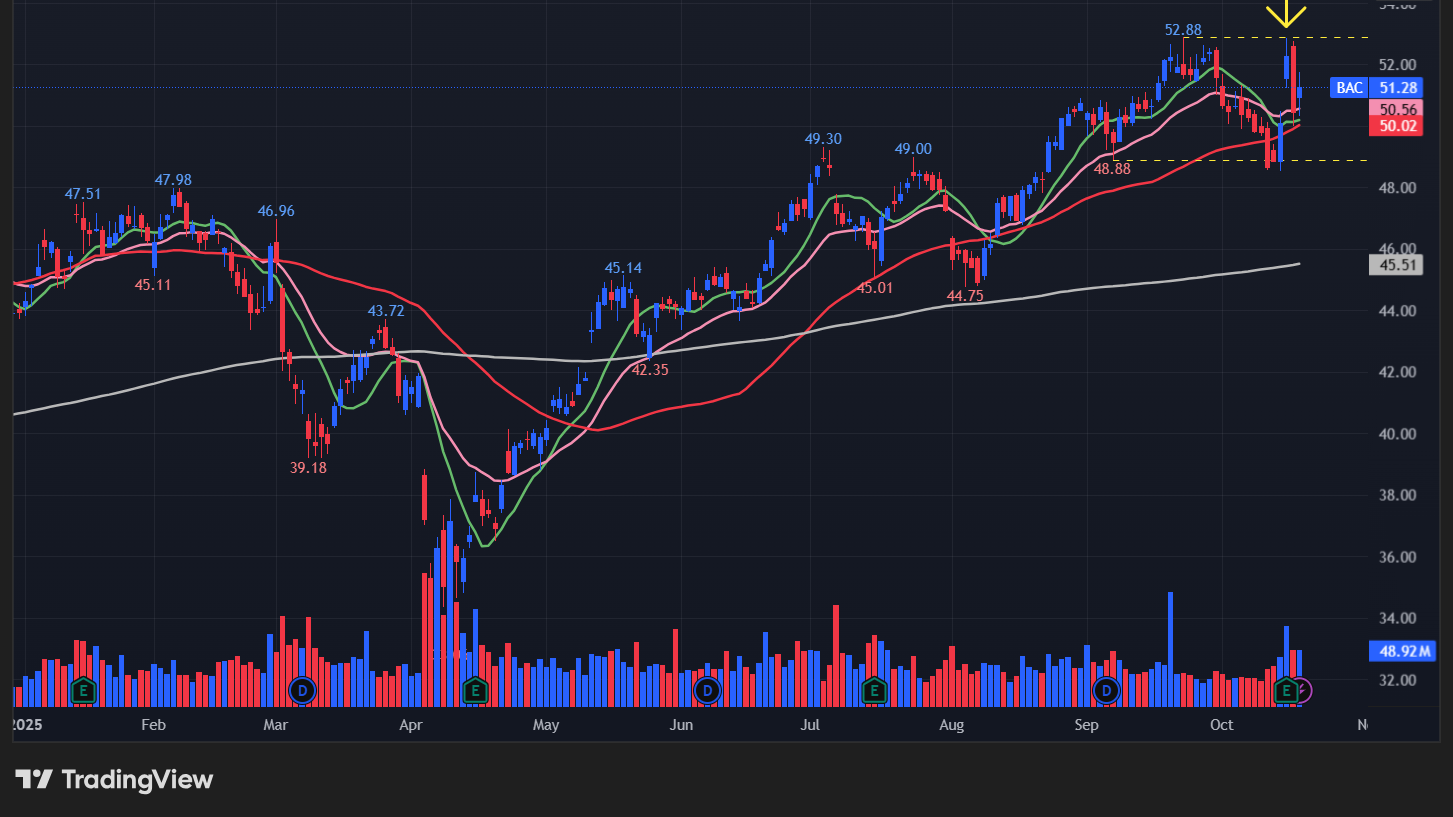Click the October earnings E marker

point(1286,690)
